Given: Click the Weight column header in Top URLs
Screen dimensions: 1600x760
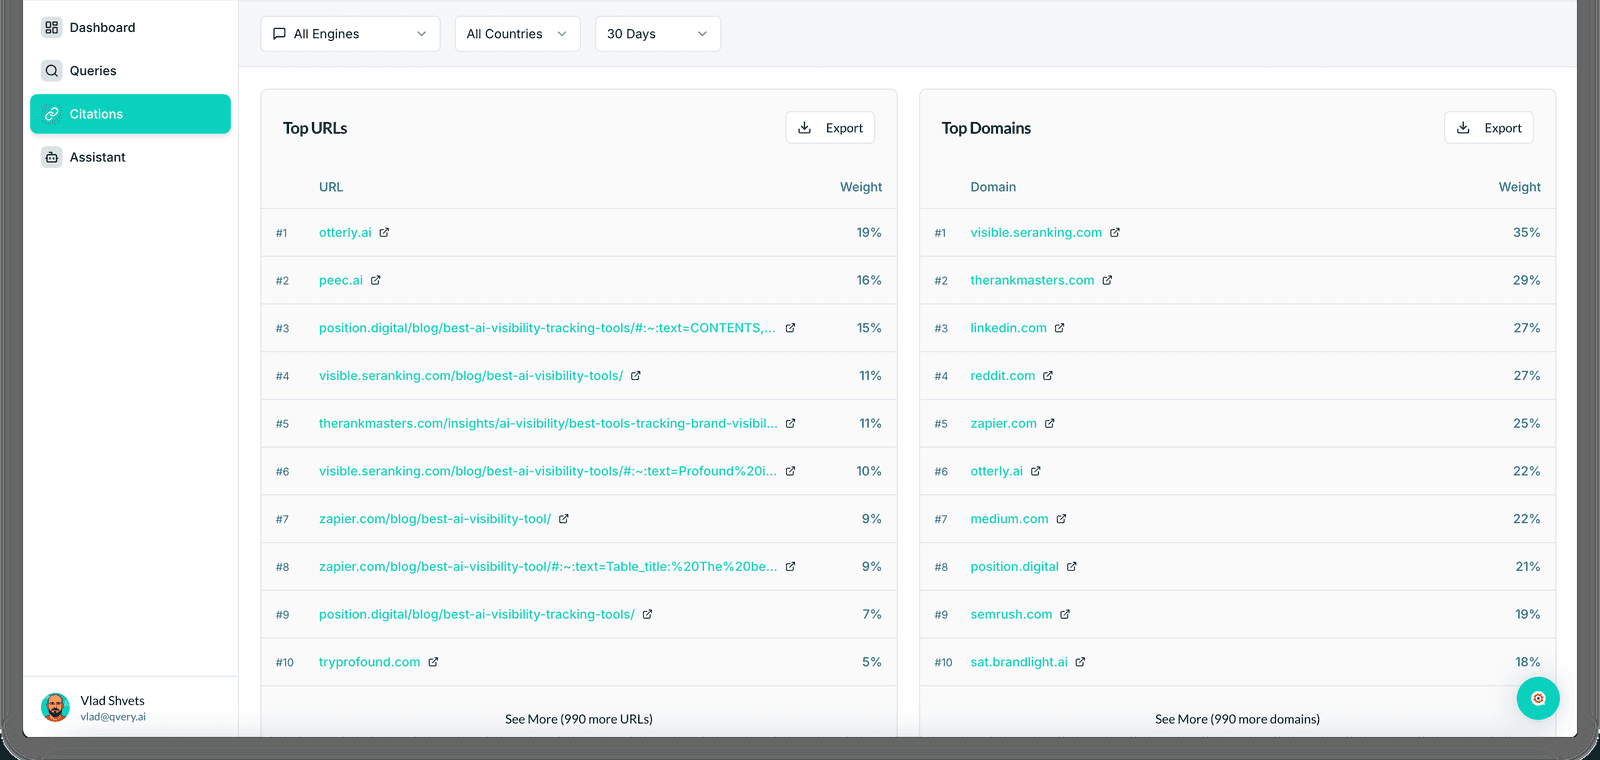Looking at the screenshot, I should [861, 187].
